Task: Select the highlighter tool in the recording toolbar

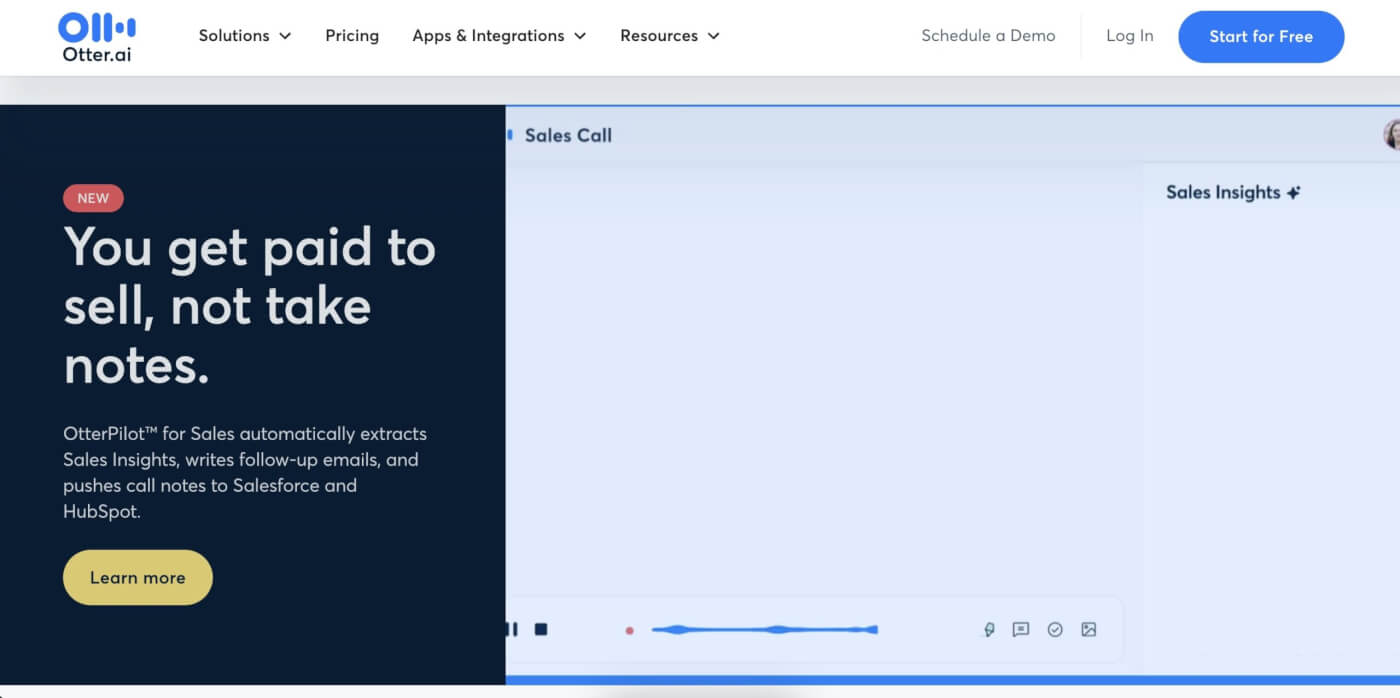Action: point(988,629)
